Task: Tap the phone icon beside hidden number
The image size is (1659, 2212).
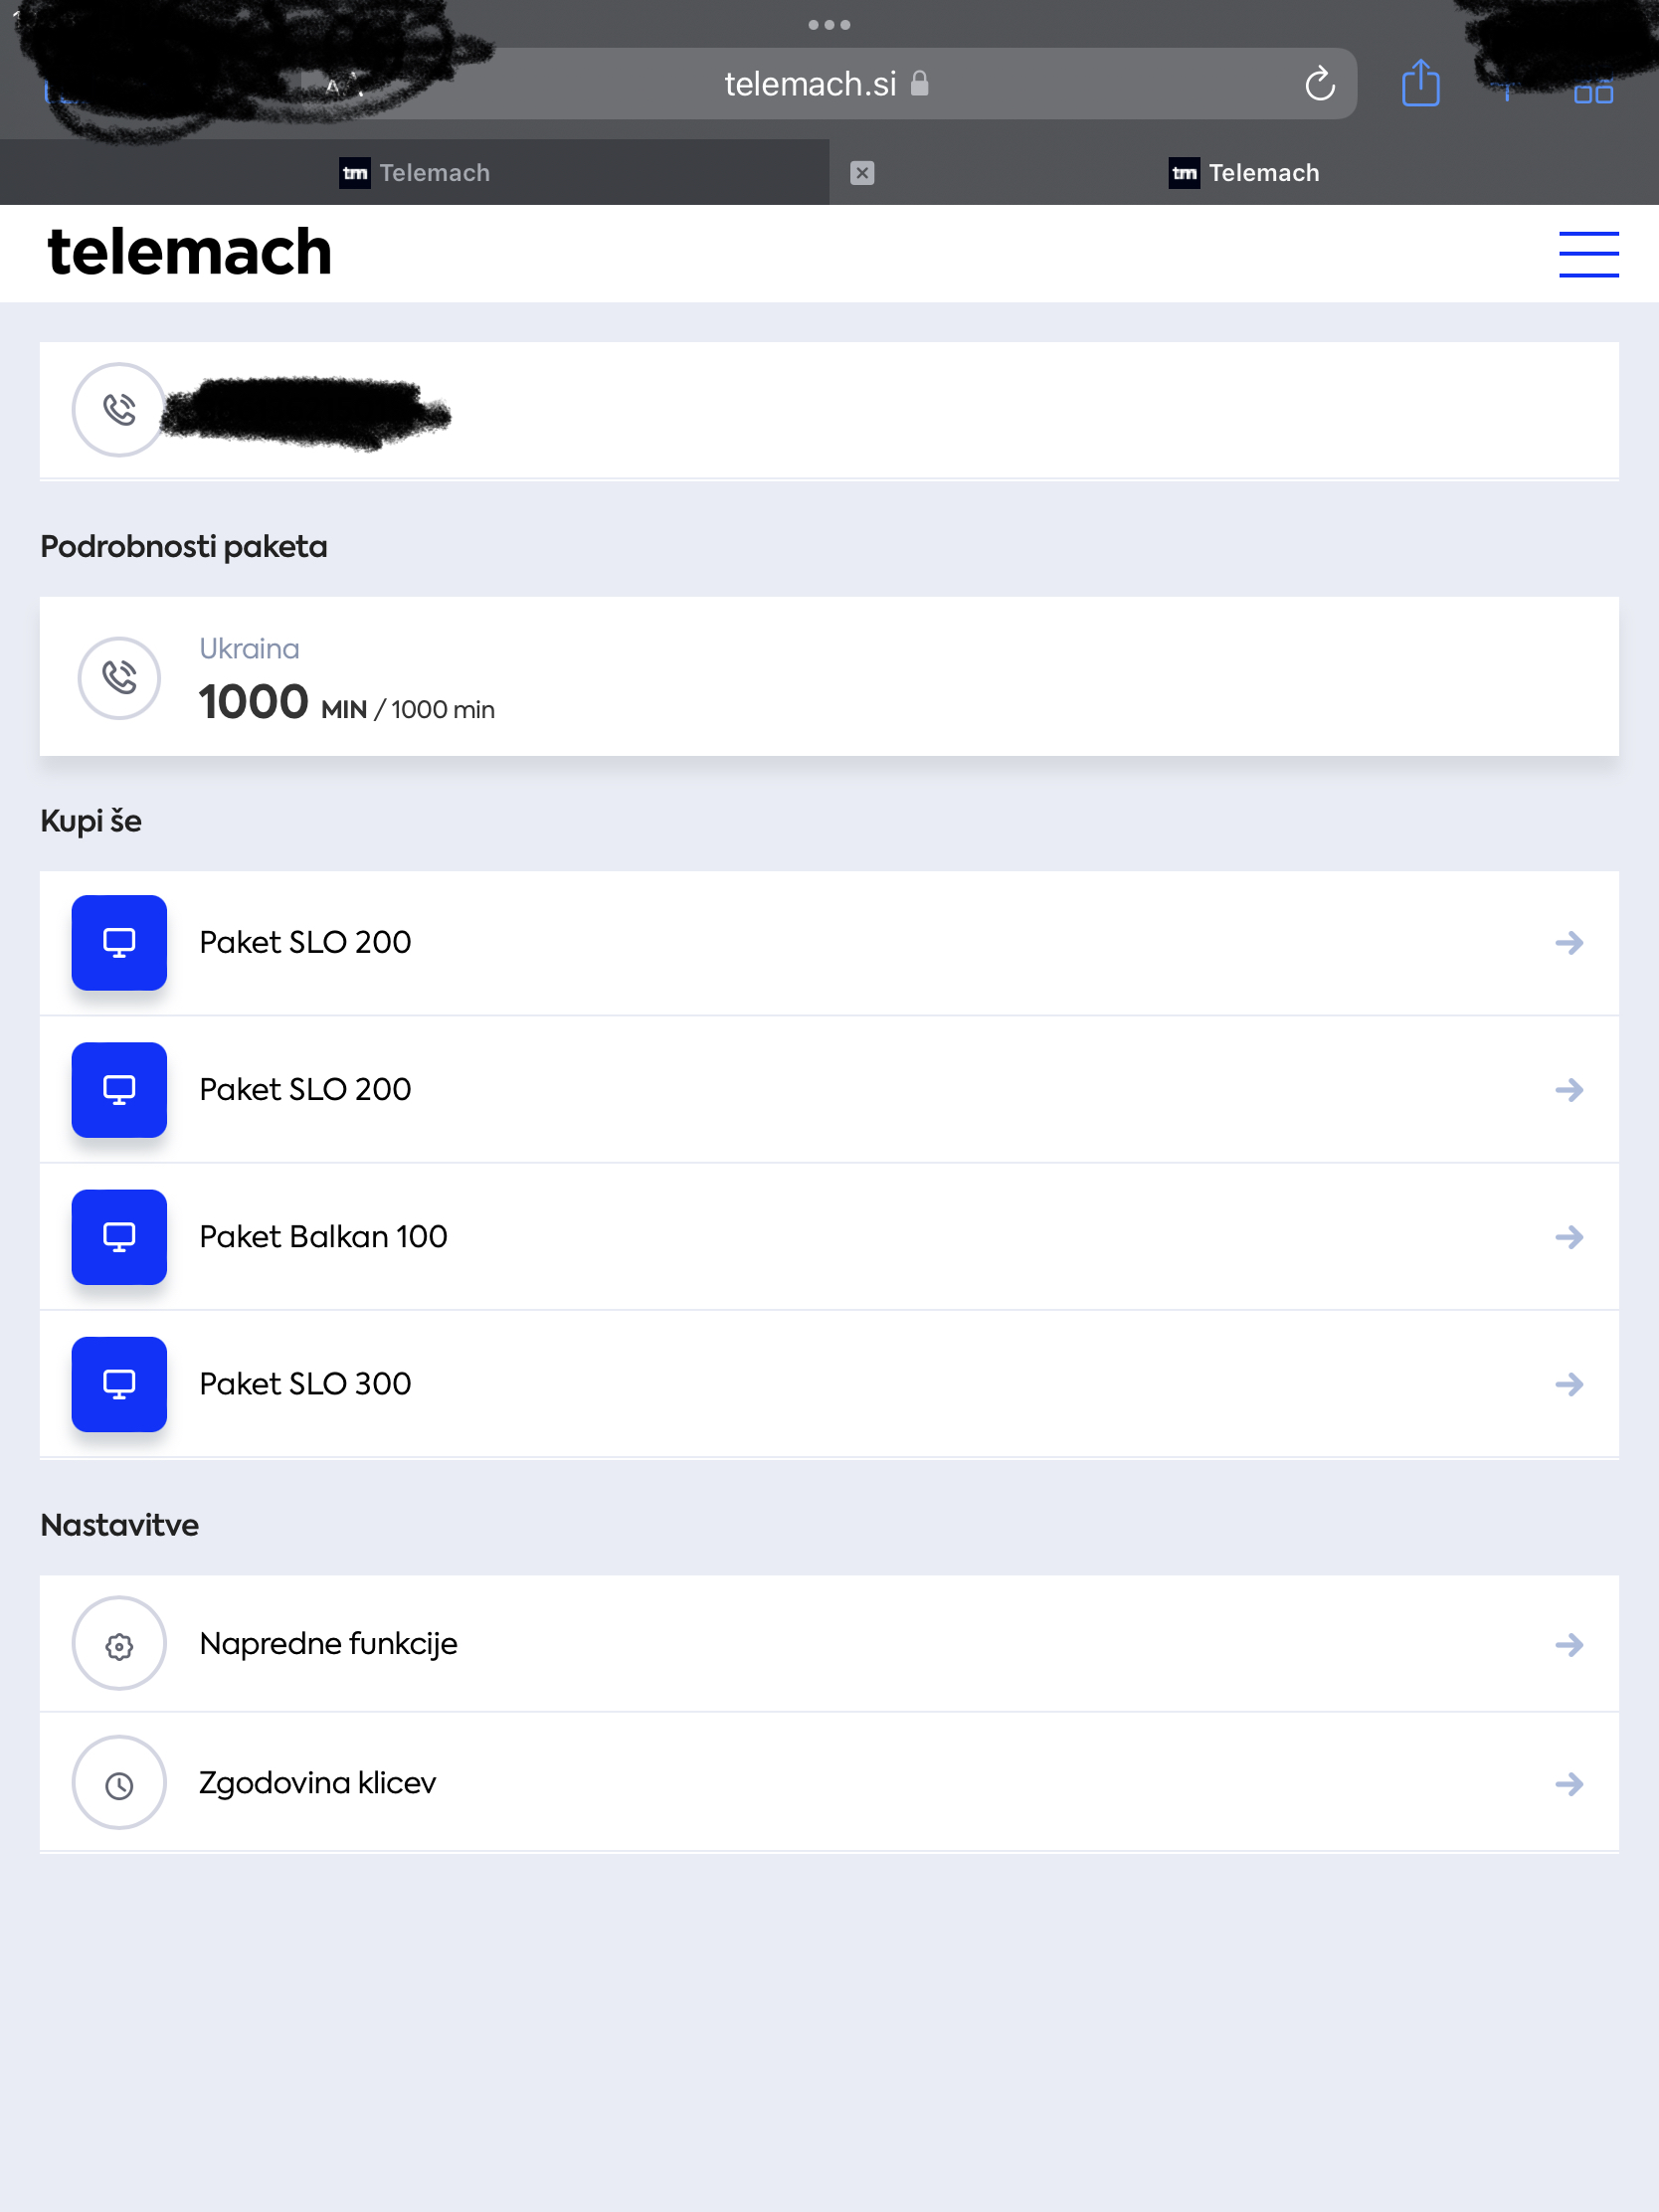Action: point(119,409)
